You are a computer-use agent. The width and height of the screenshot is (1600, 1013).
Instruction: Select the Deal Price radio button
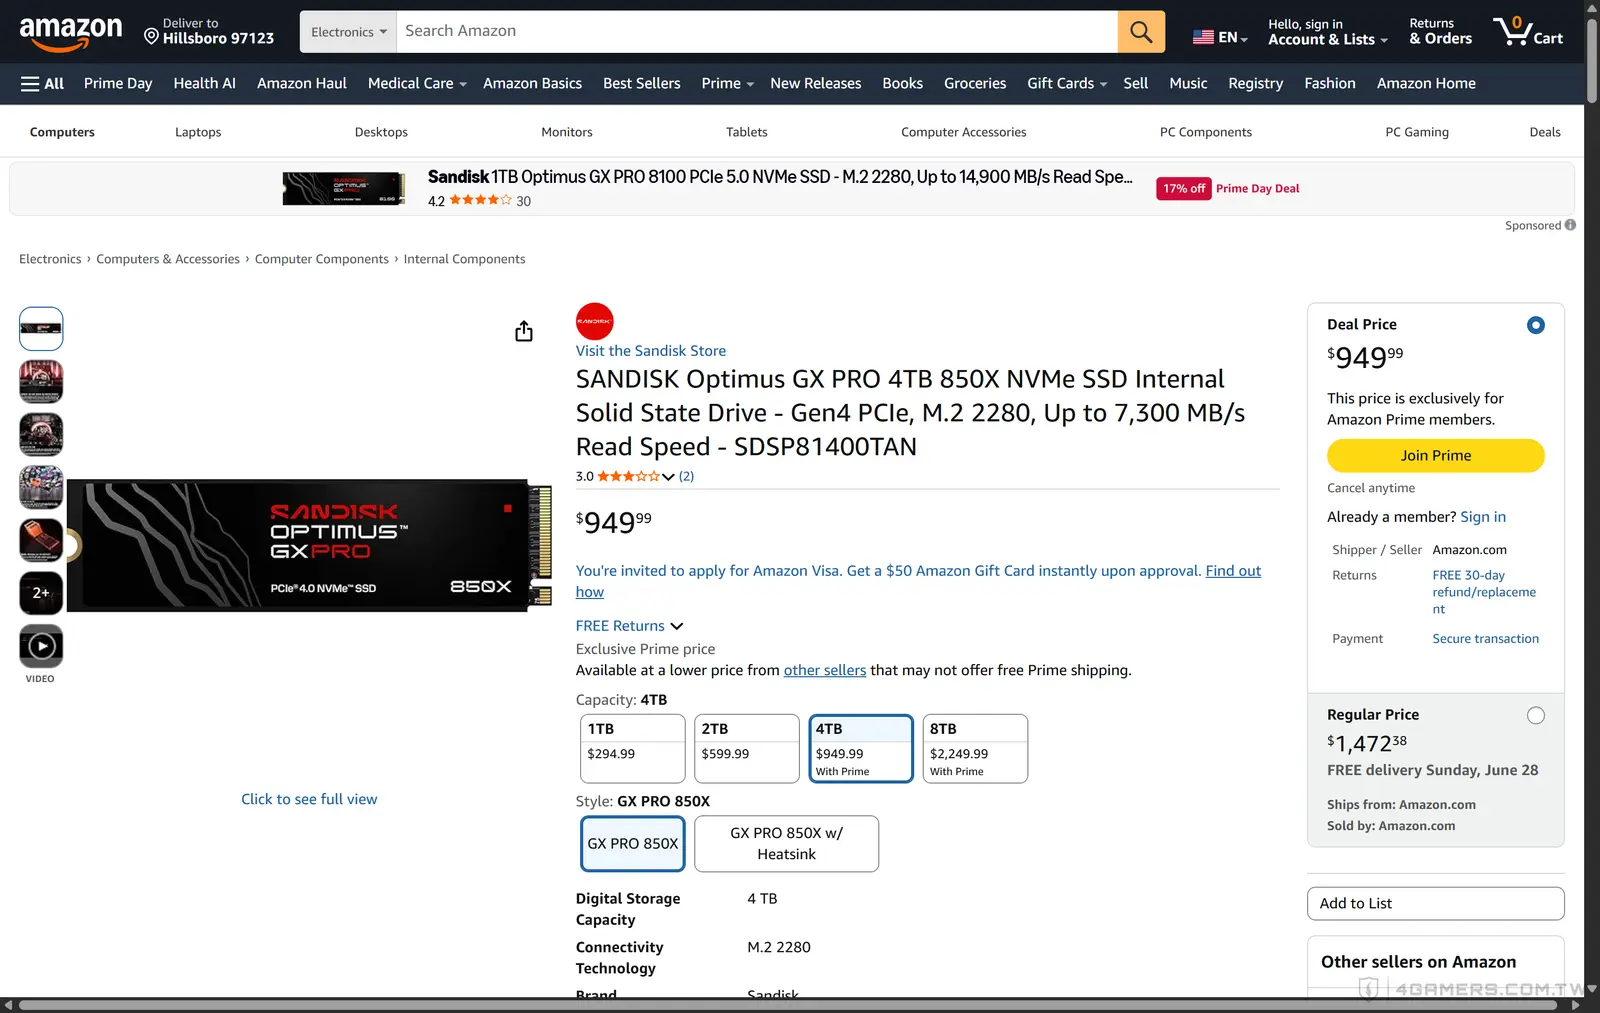(1536, 325)
